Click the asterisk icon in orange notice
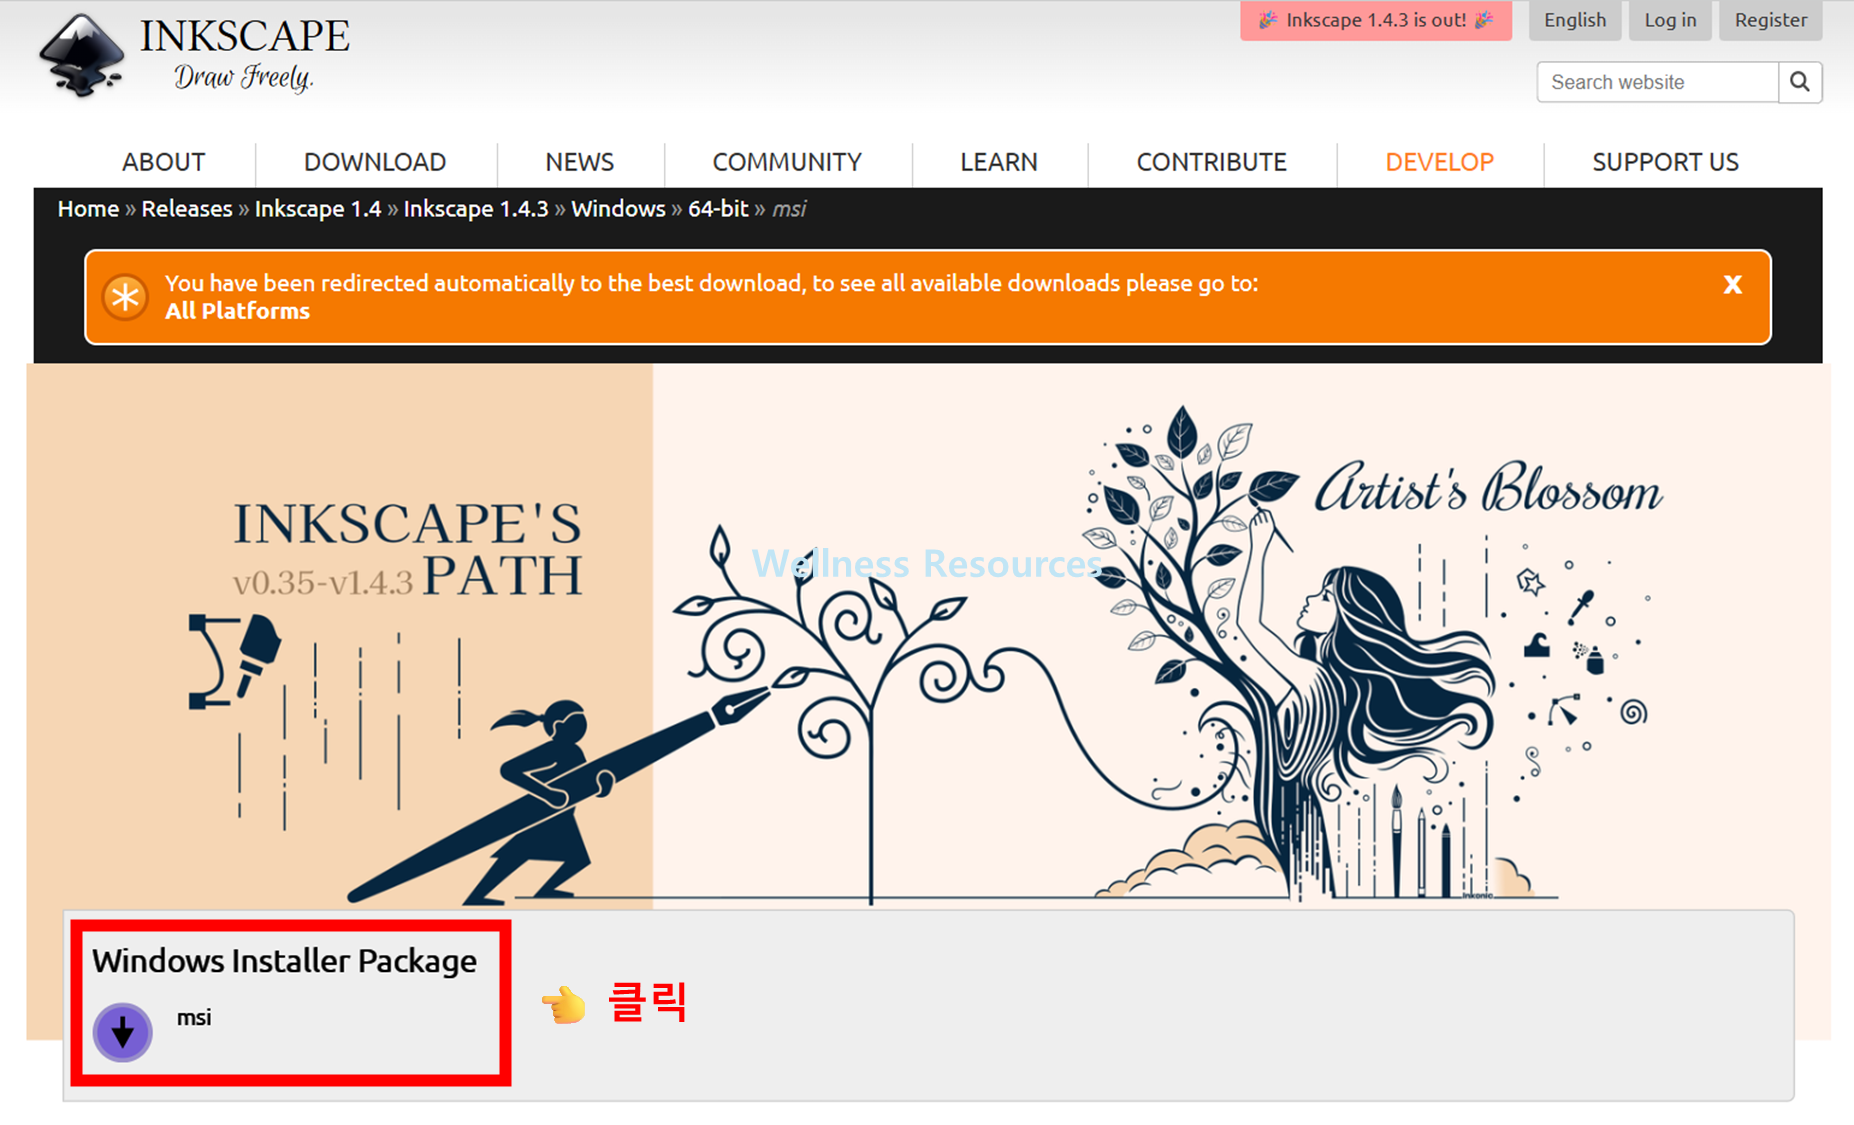This screenshot has width=1854, height=1125. tap(125, 297)
